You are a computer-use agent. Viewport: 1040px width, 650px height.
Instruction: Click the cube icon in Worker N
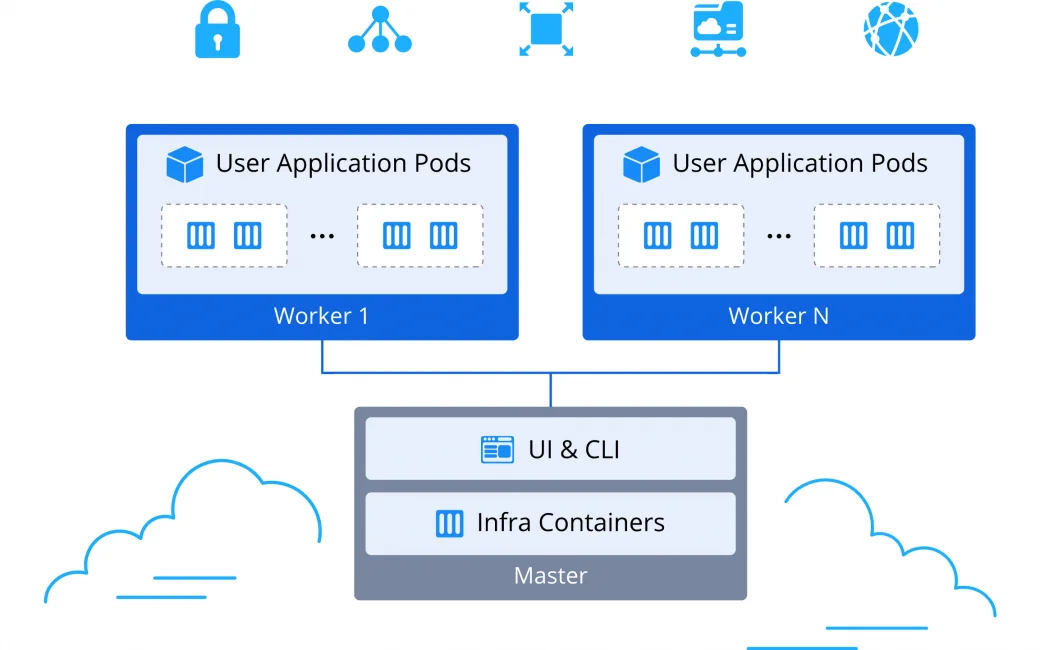click(x=641, y=164)
